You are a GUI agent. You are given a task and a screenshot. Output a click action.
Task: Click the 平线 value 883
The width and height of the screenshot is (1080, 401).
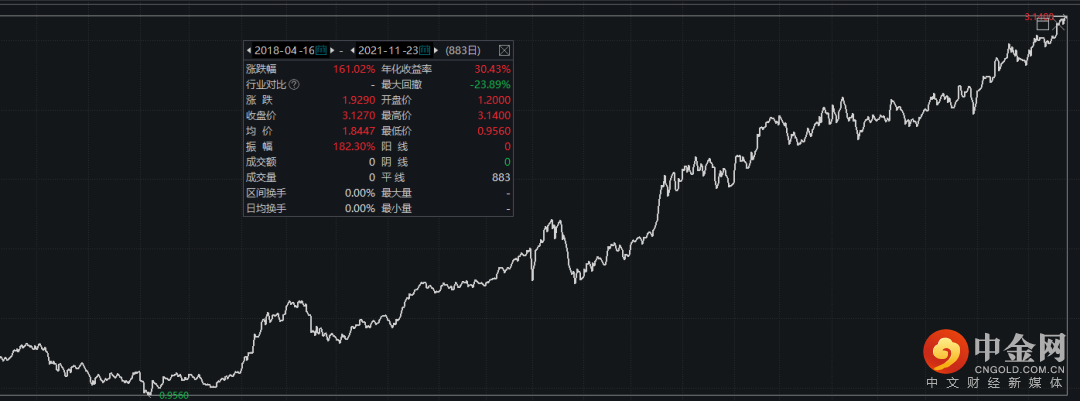tap(501, 177)
